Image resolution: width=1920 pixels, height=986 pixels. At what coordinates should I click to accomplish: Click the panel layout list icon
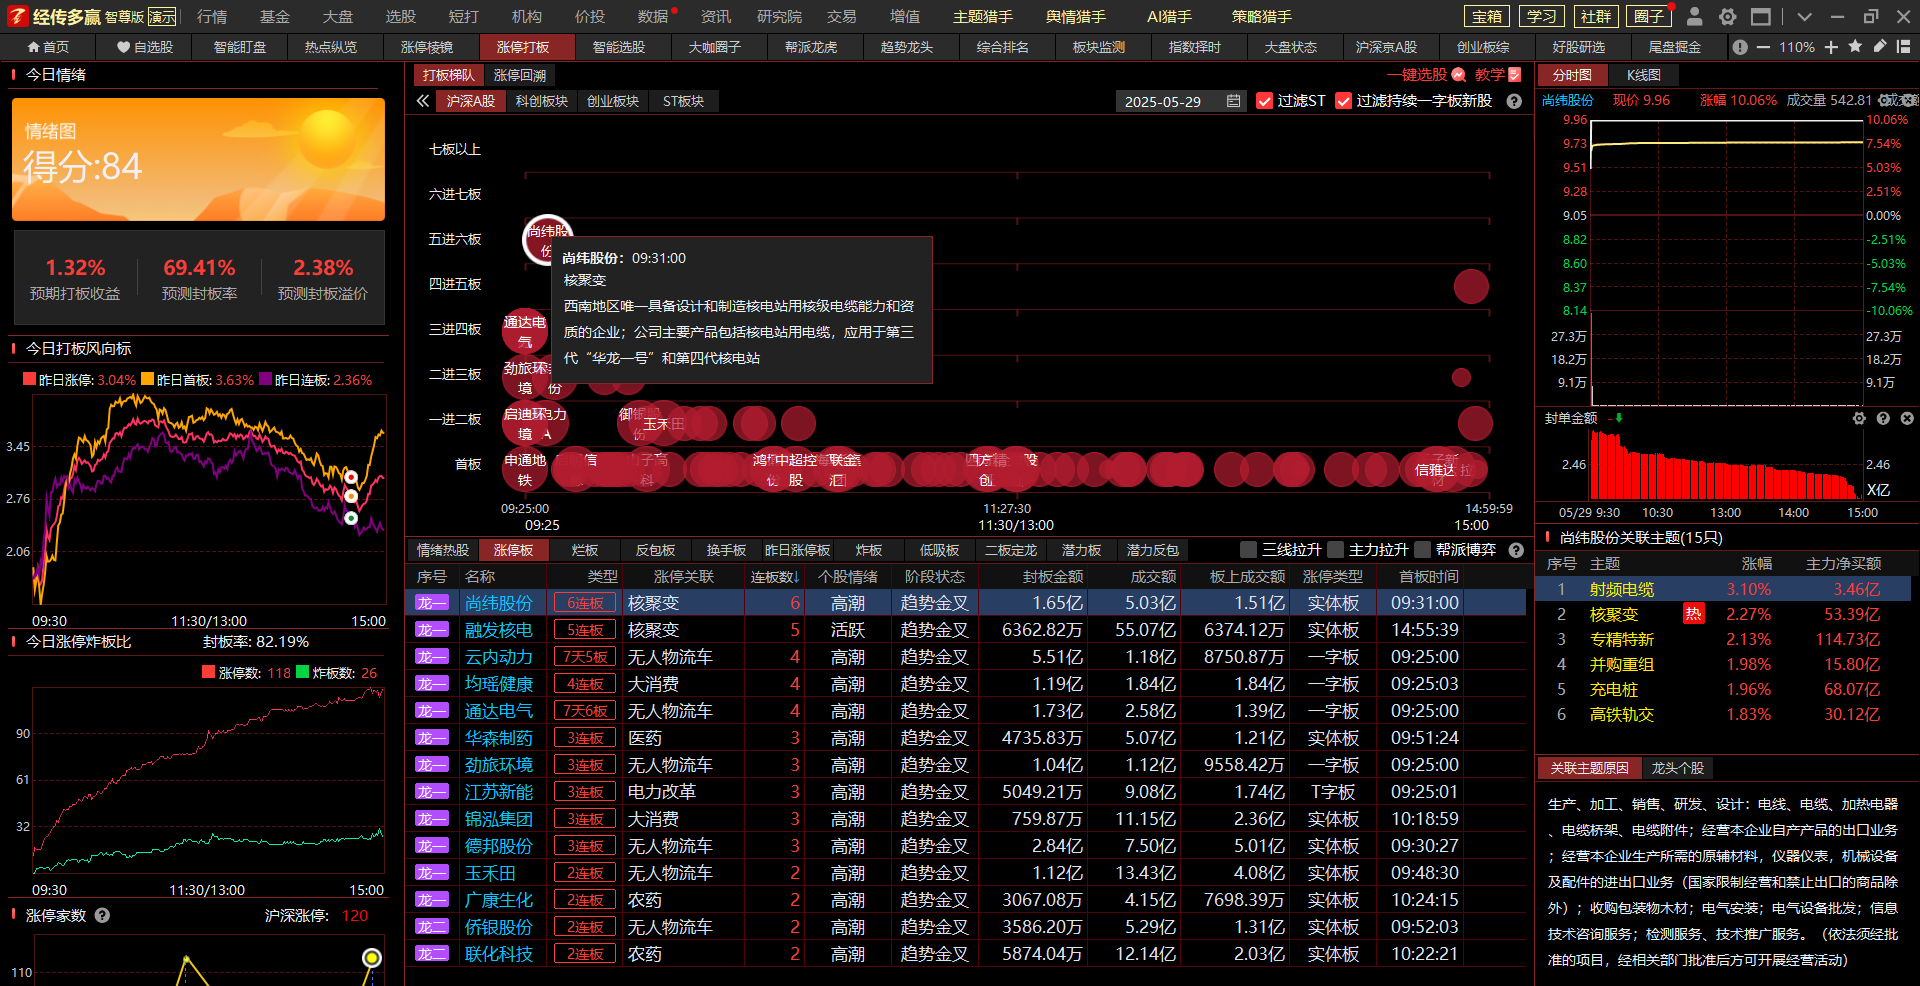(x=1904, y=47)
